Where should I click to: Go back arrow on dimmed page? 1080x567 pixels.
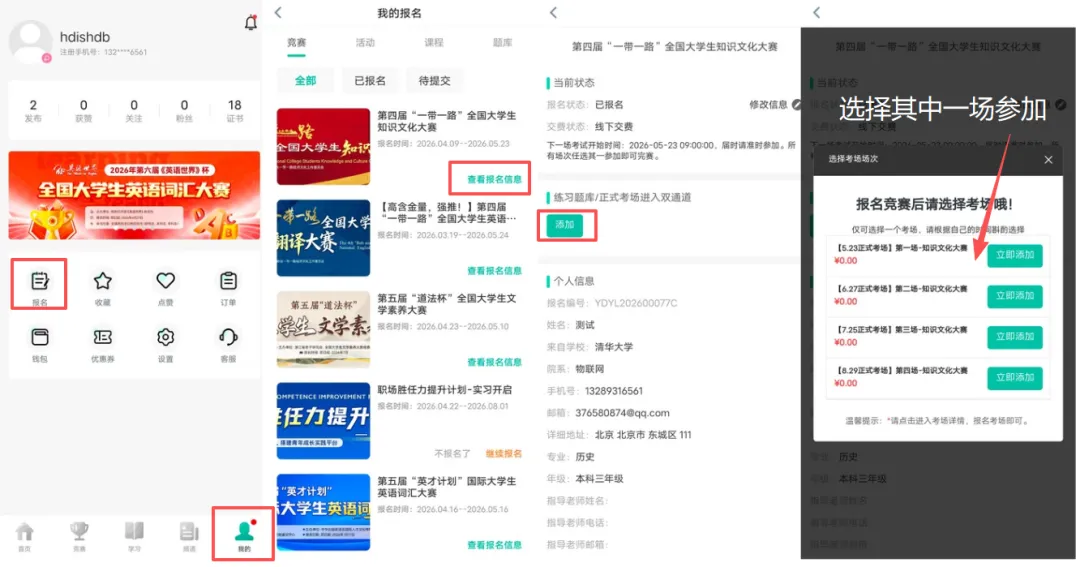[817, 12]
